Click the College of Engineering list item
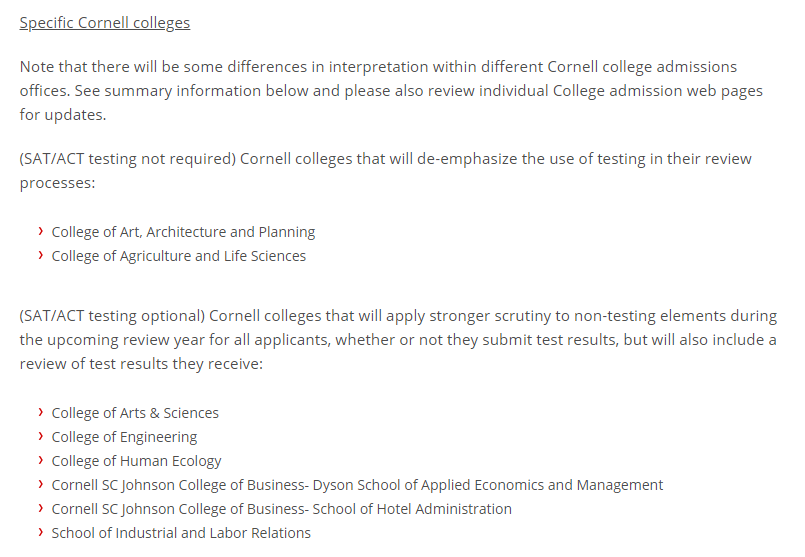This screenshot has height=557, width=805. point(124,437)
